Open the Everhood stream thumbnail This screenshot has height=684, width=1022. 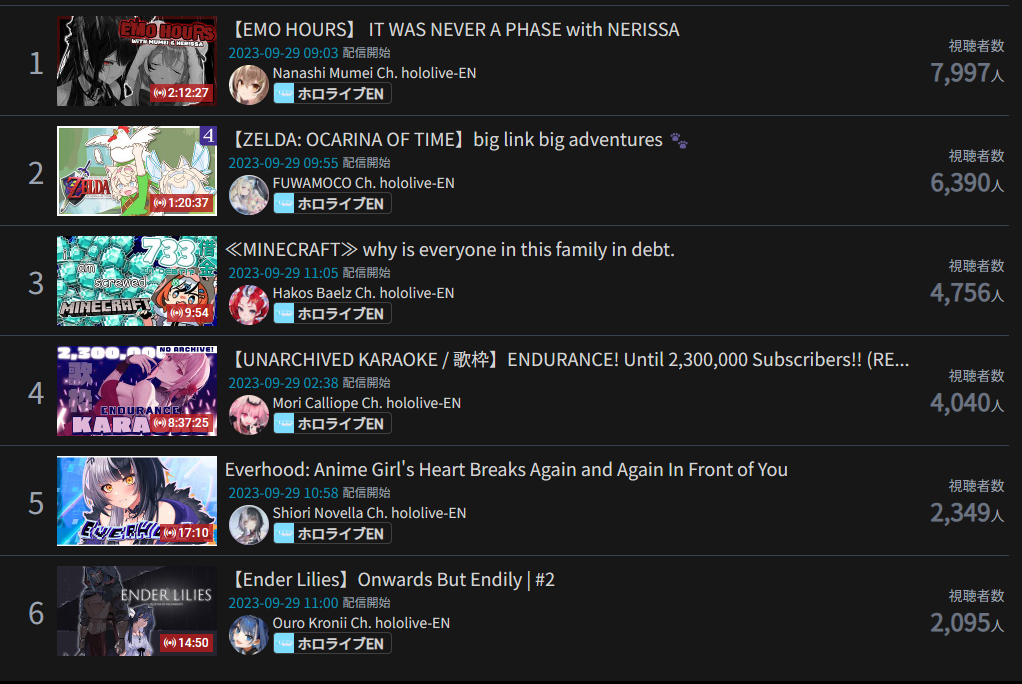[x=137, y=501]
